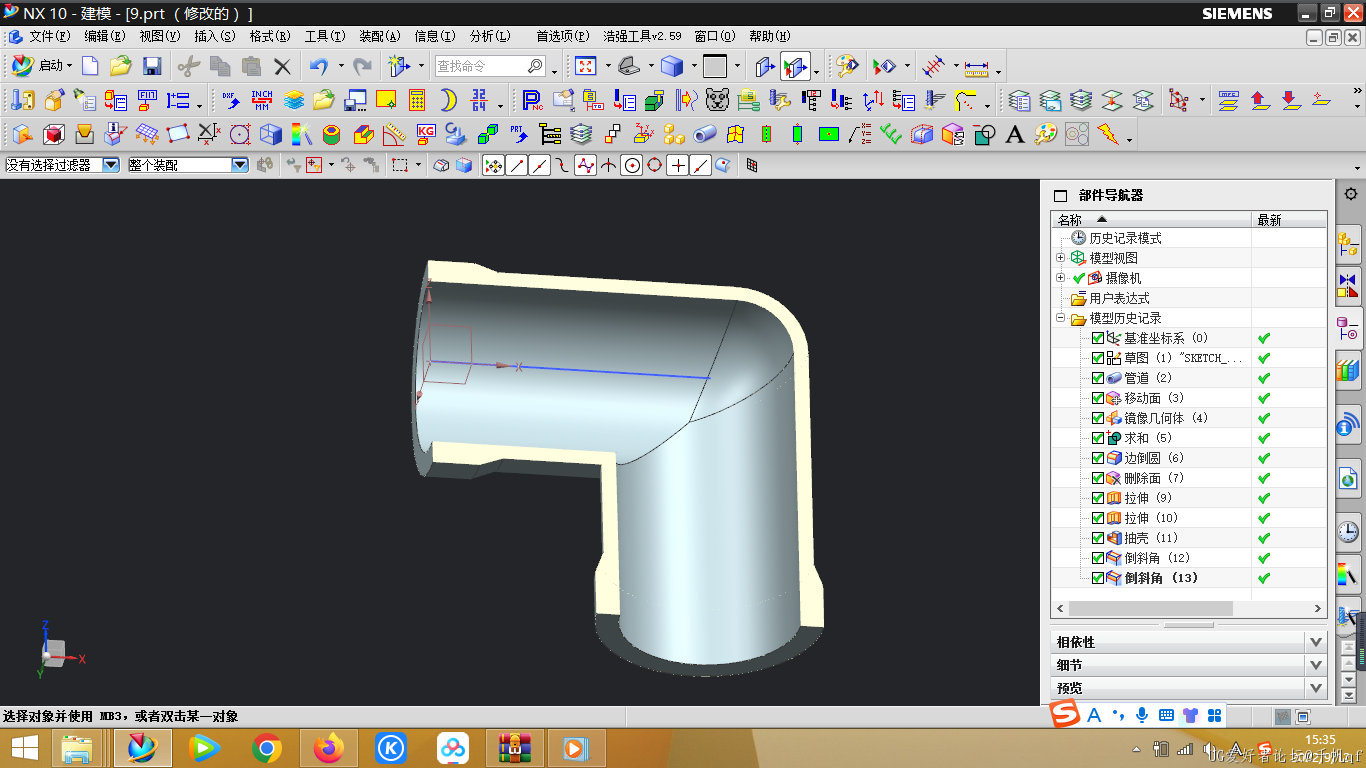
Task: Open the 浩强工具v2.59 menu
Action: [642, 36]
